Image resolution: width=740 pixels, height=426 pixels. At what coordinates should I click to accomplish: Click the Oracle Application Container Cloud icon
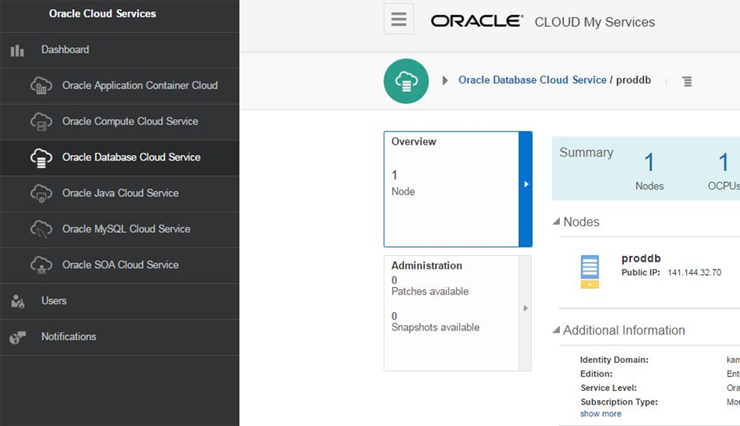pyautogui.click(x=41, y=86)
